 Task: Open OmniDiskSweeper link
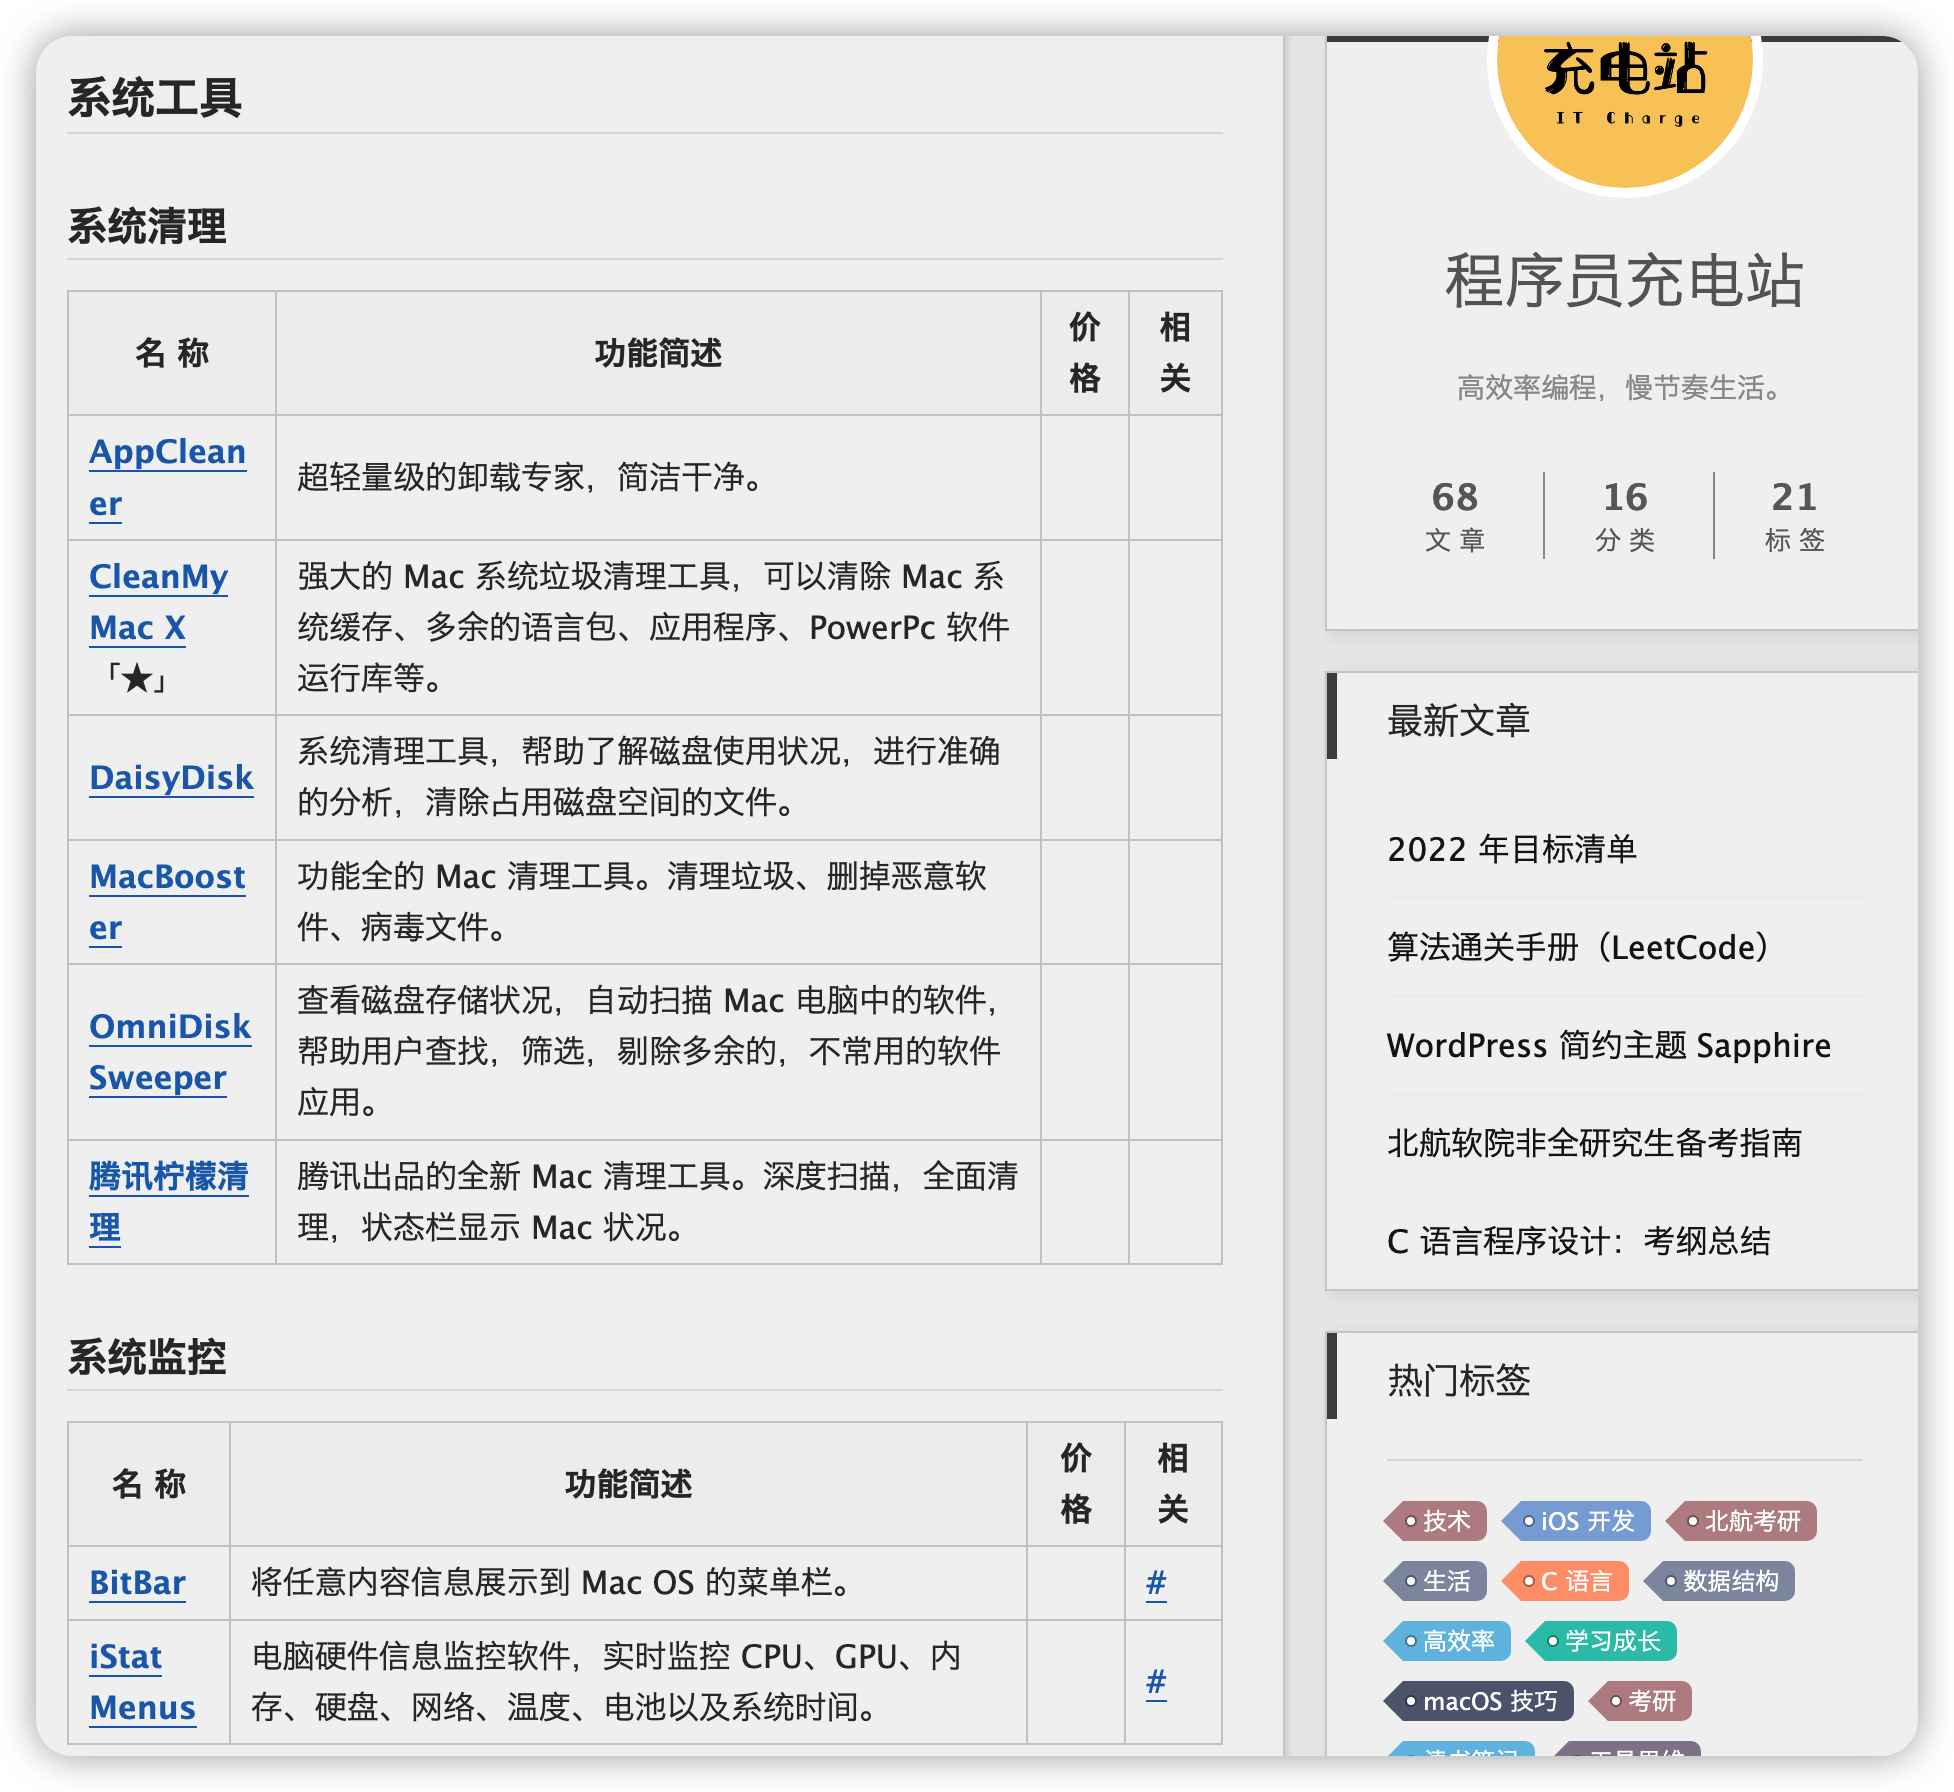point(169,1028)
